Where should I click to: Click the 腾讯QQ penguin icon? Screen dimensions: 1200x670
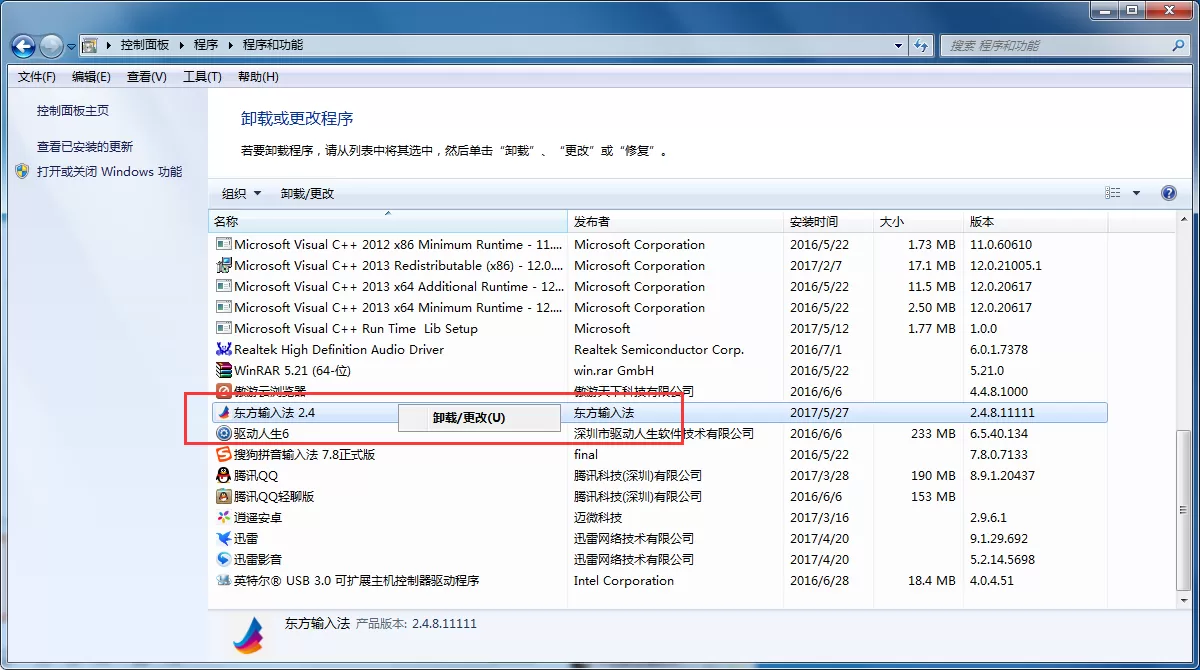(x=224, y=475)
